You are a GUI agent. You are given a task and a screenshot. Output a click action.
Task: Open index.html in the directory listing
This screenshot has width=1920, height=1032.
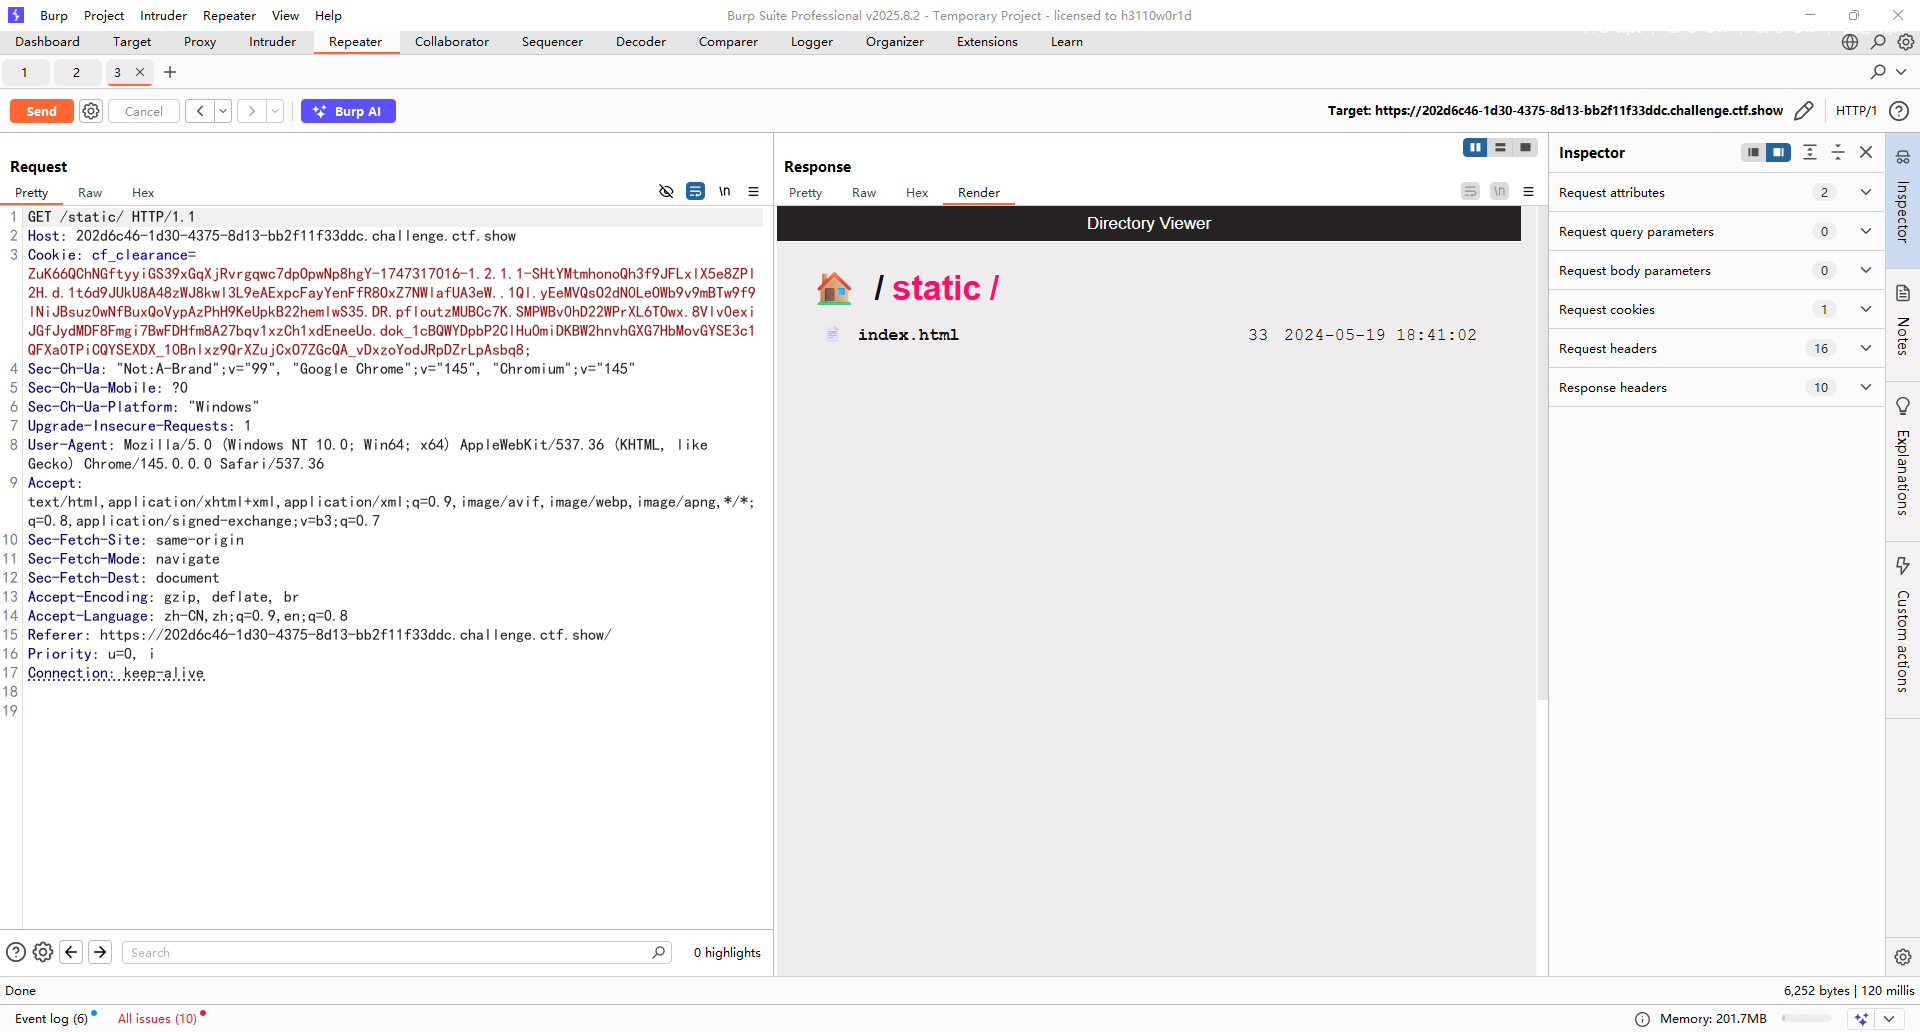pos(907,335)
